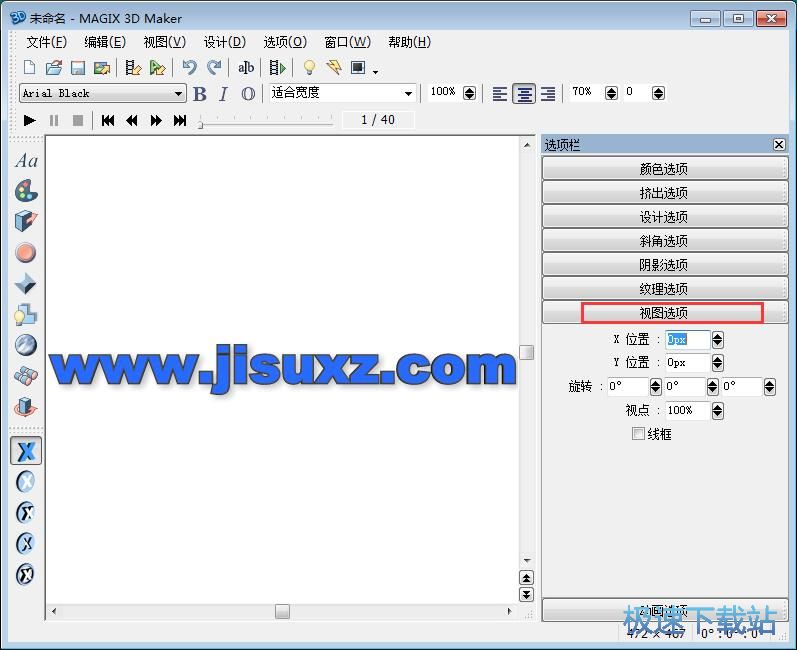This screenshot has width=797, height=650.
Task: Click the Save icon in toolbar
Action: [x=78, y=68]
